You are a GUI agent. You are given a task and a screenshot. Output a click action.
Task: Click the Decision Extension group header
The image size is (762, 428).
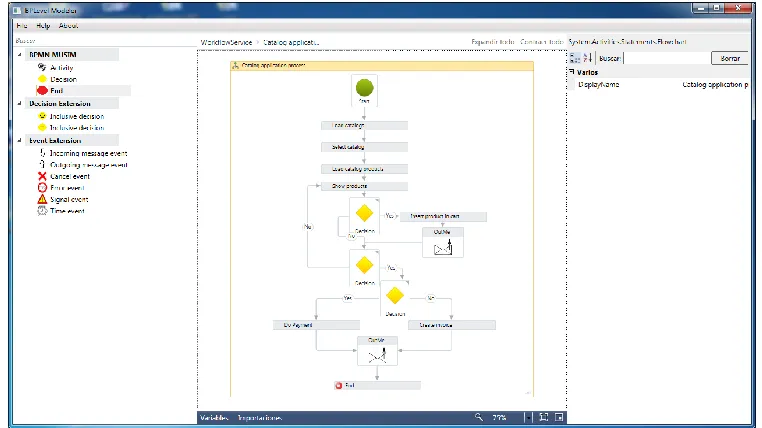coord(72,103)
